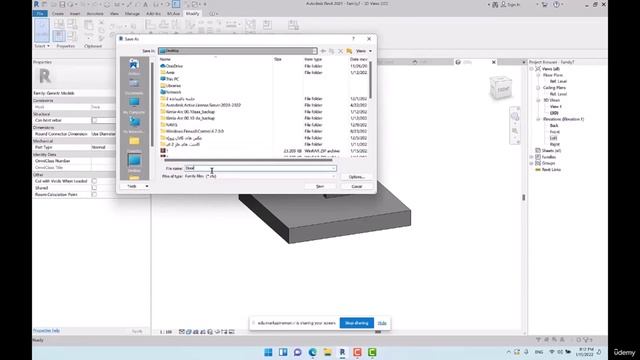Viewport: 640px width, 360px height.
Task: Click the Save button in Save As dialog
Action: pos(320,186)
